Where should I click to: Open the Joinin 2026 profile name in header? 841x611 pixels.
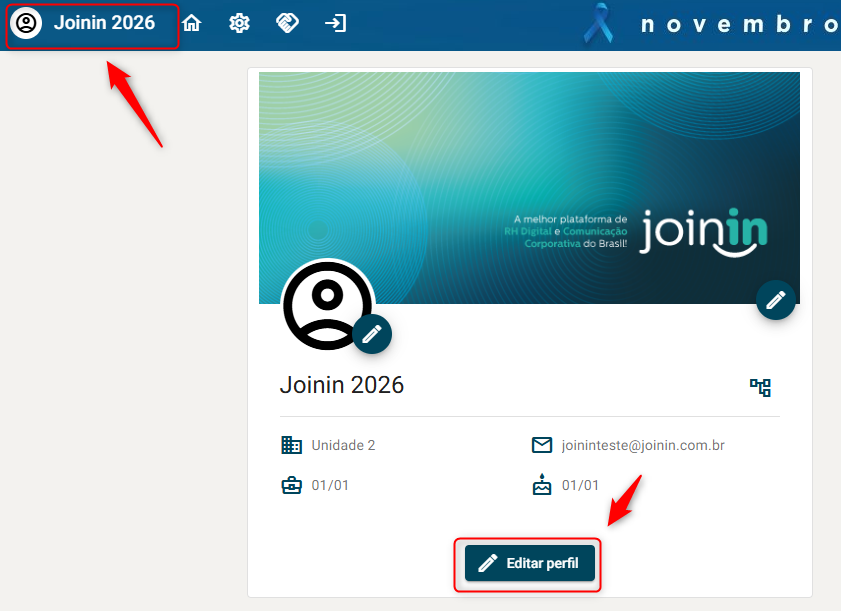pos(104,22)
